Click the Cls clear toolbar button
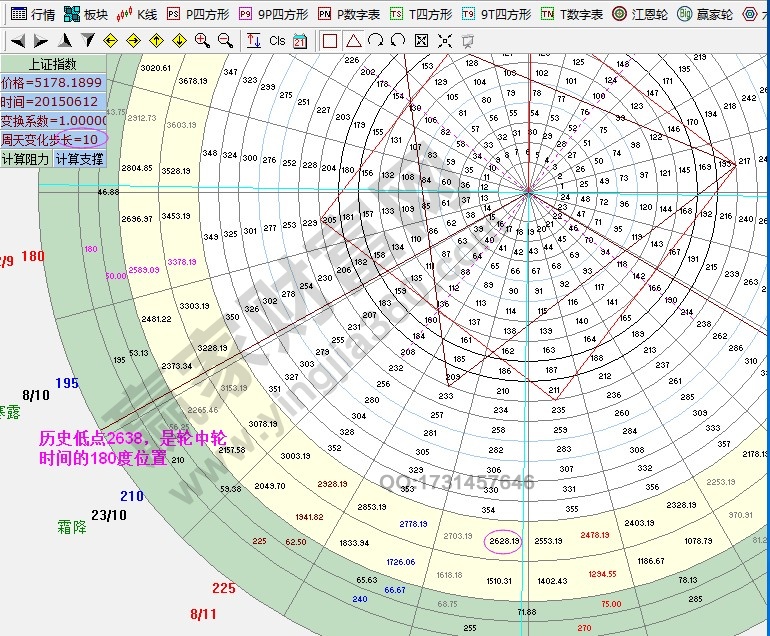 pyautogui.click(x=277, y=41)
